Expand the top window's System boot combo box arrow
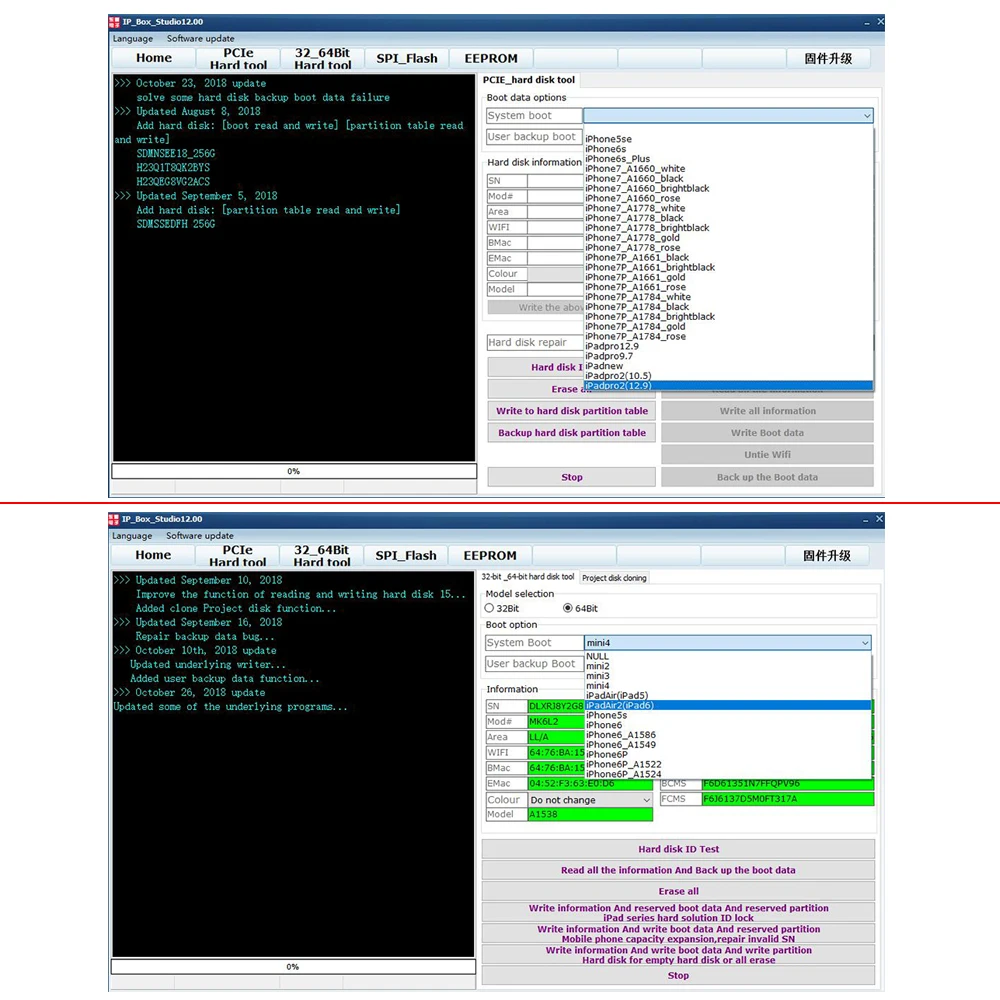 point(867,115)
